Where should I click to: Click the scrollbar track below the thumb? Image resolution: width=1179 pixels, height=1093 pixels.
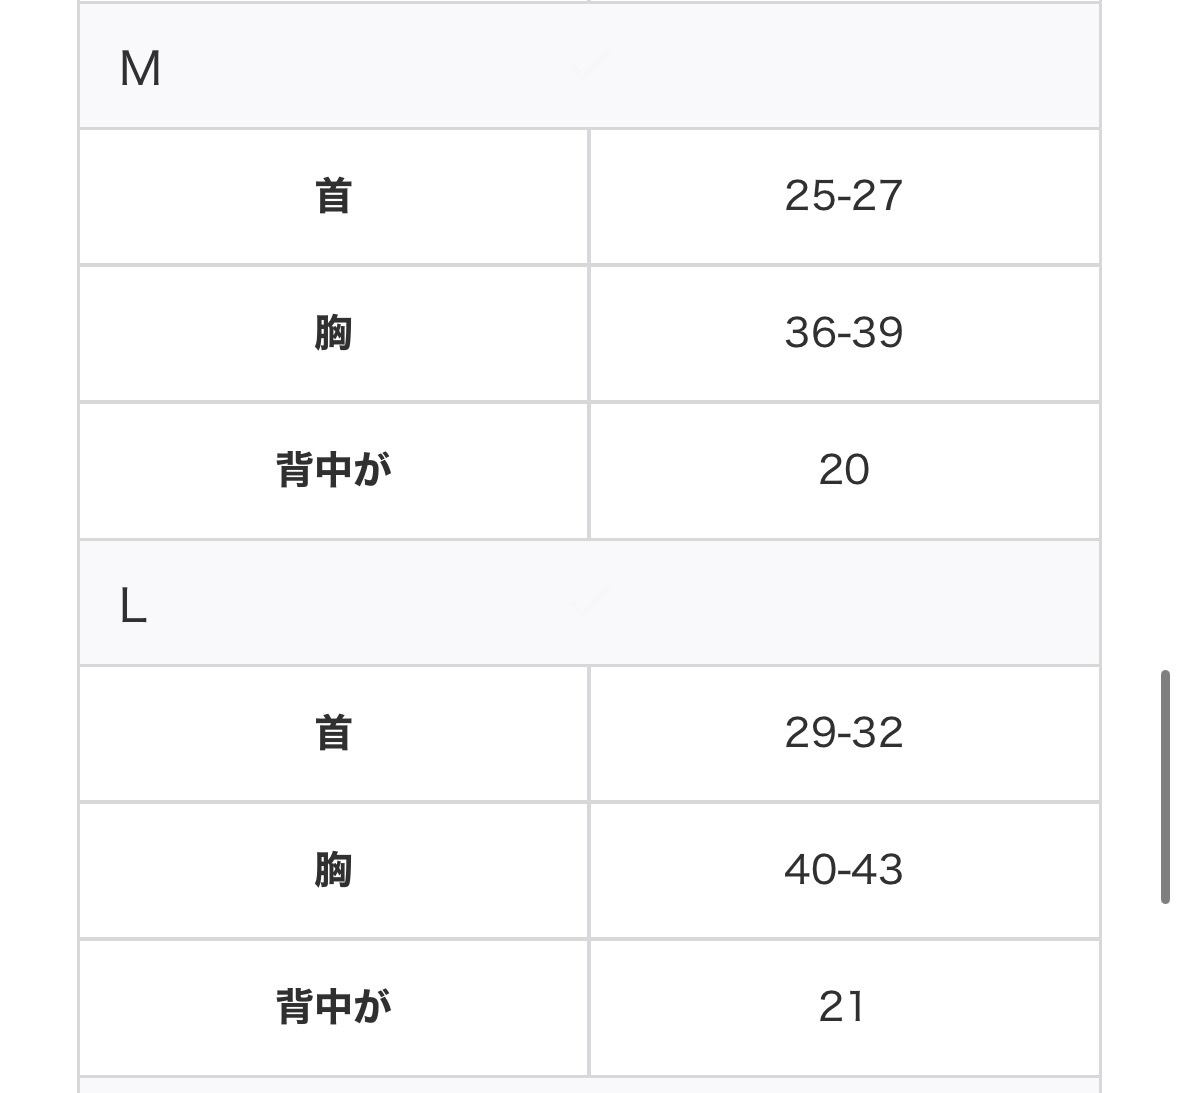click(1165, 1000)
